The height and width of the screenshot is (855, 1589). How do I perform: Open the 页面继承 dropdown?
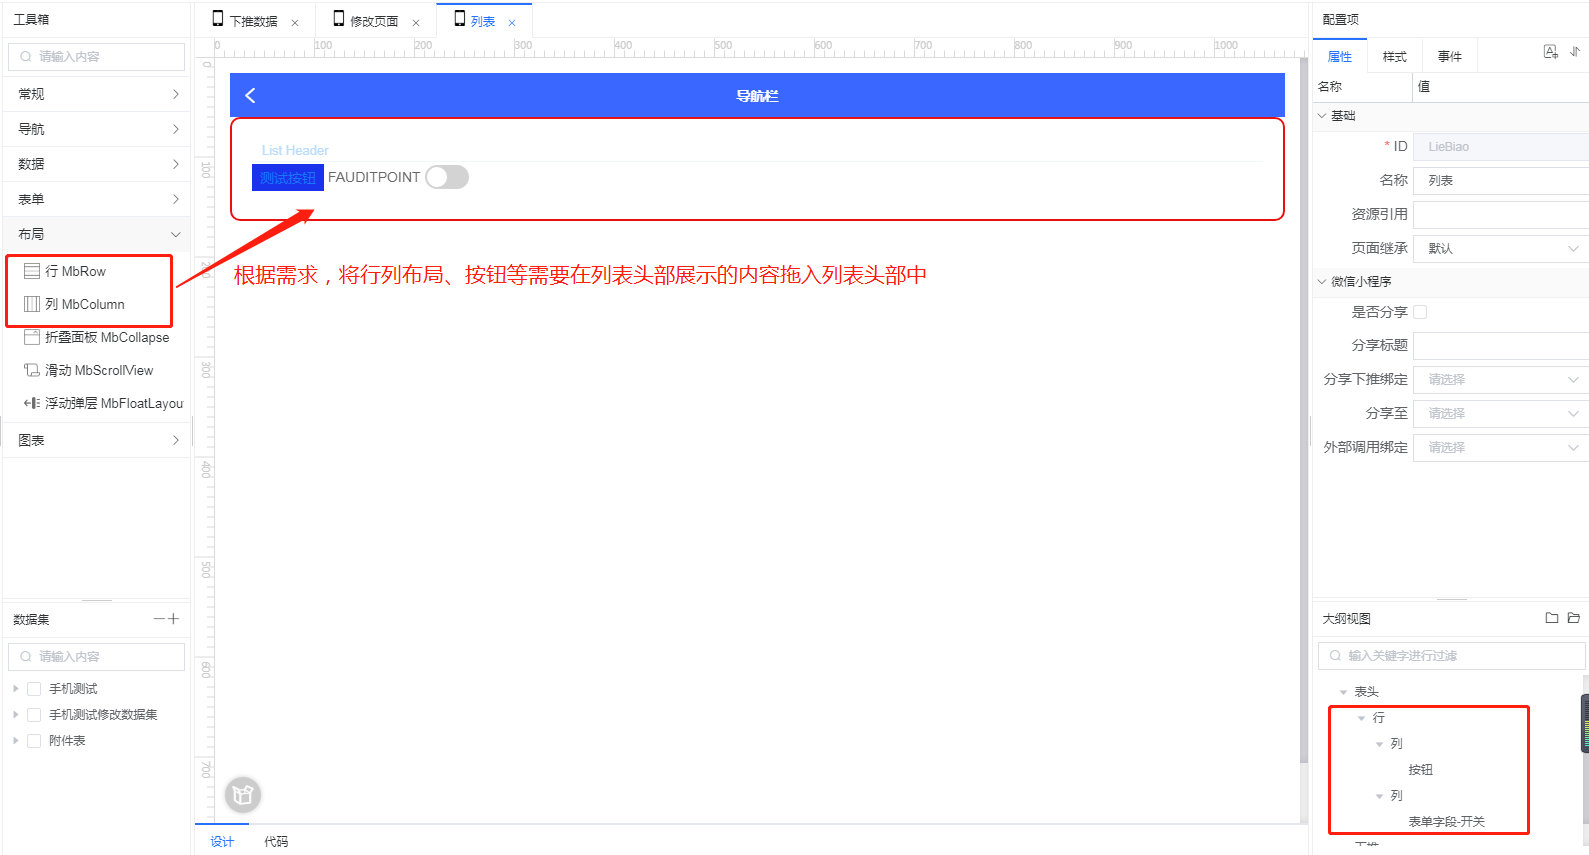click(x=1500, y=248)
